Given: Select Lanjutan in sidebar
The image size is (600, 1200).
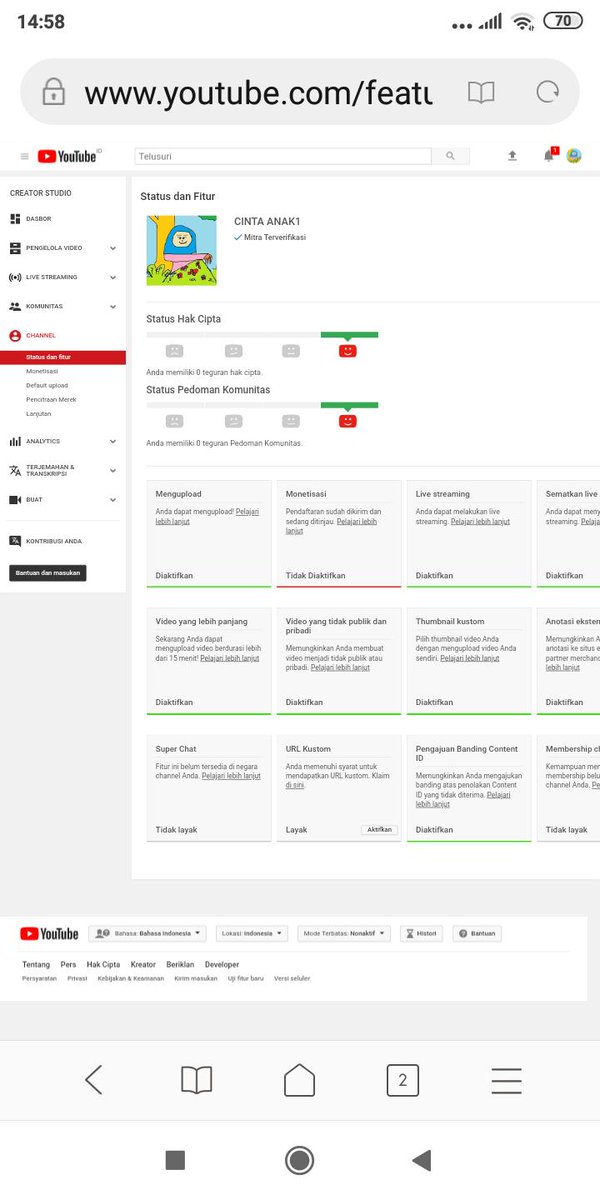Looking at the screenshot, I should pos(38,413).
